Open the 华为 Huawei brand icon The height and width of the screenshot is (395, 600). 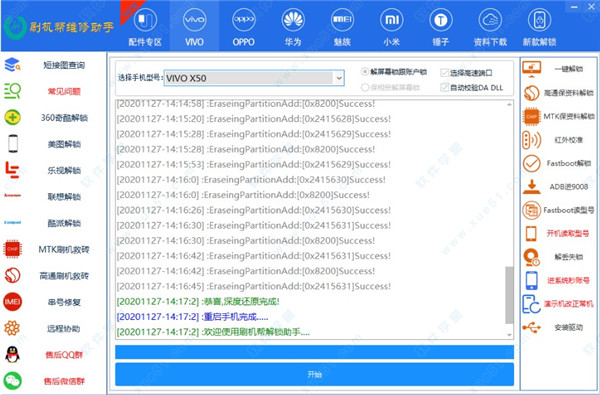[x=293, y=20]
